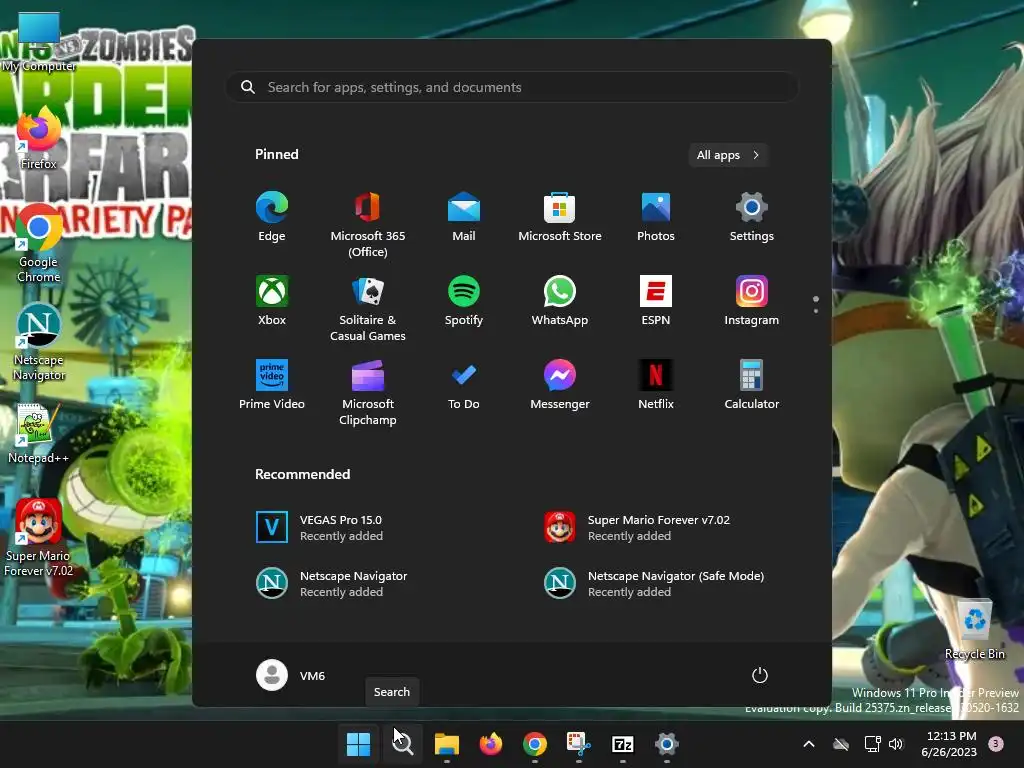This screenshot has height=768, width=1024.
Task: Open the clock and date panel
Action: tap(949, 744)
